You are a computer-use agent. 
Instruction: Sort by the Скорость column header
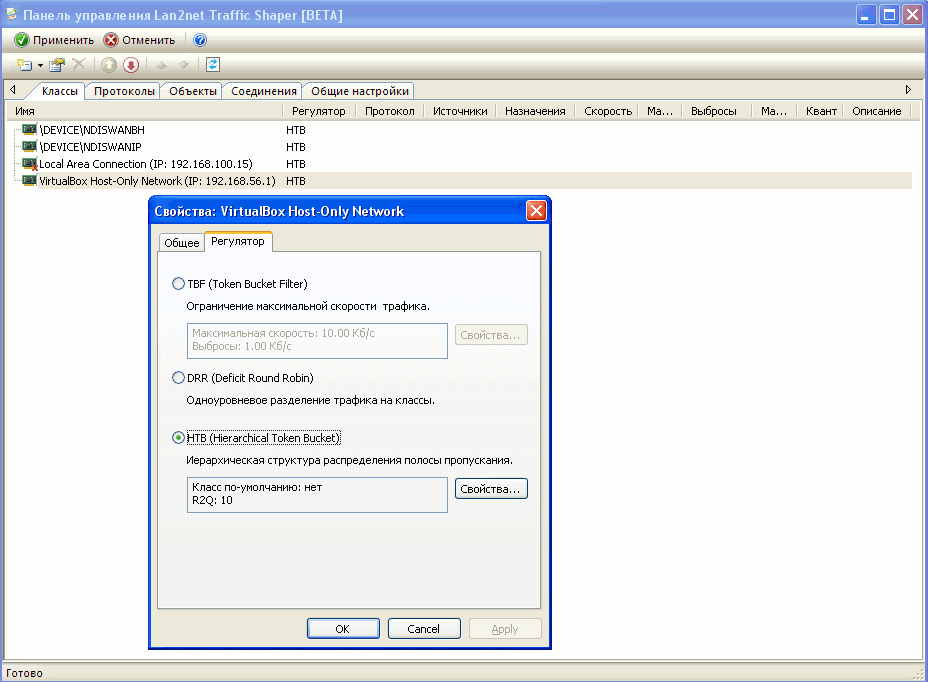[607, 111]
